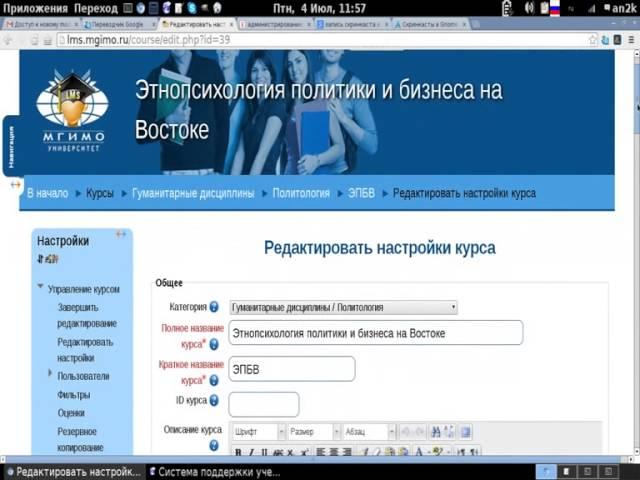Select the first highlighted workspace in switcher
Screen dimensions: 640x480
[x=545, y=472]
